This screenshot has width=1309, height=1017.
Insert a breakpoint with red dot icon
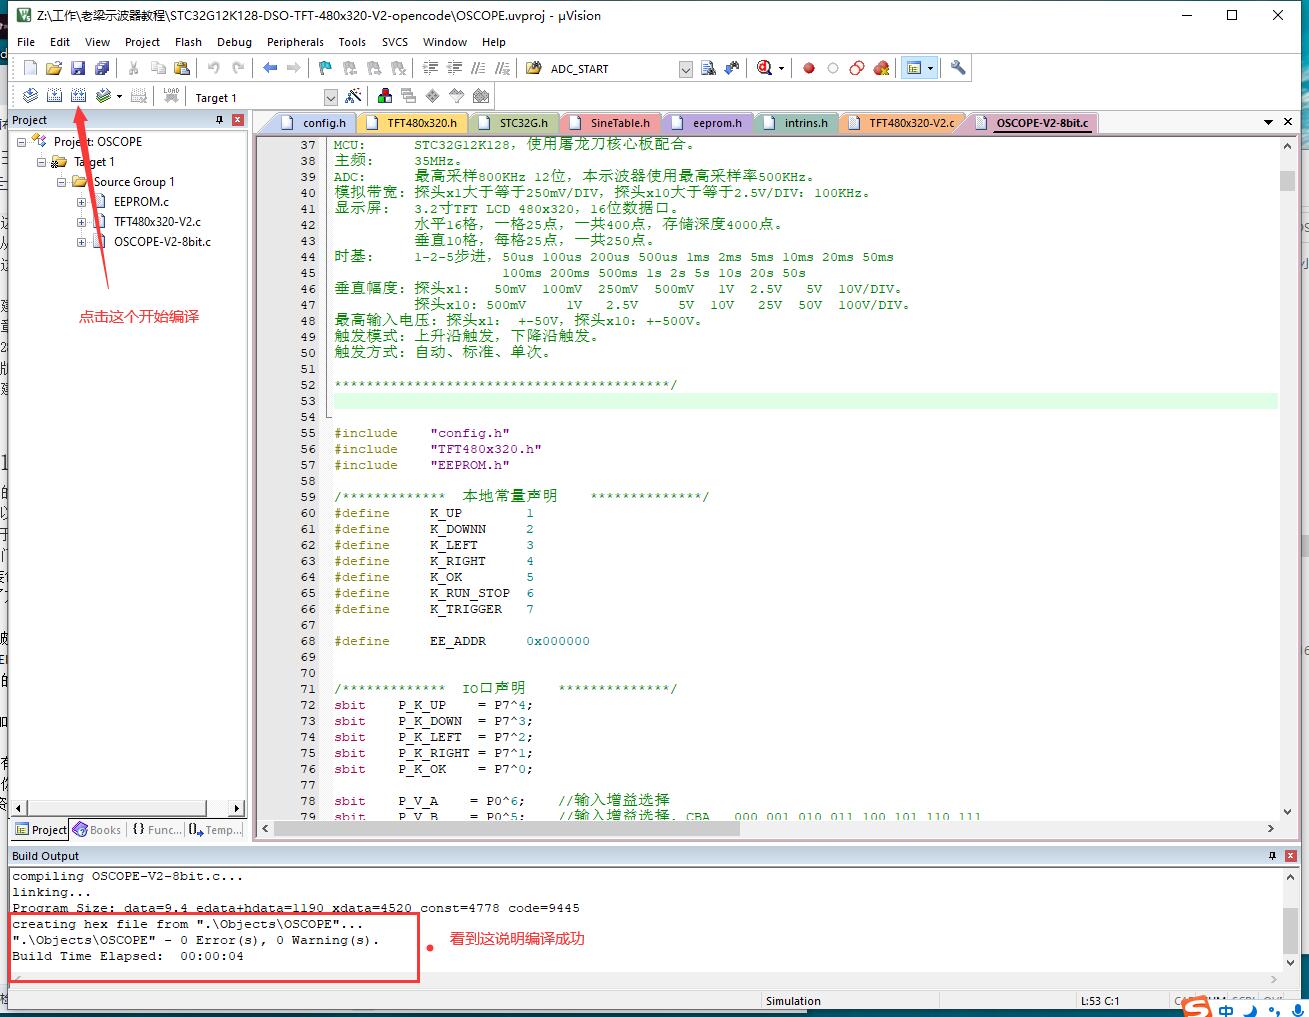809,68
